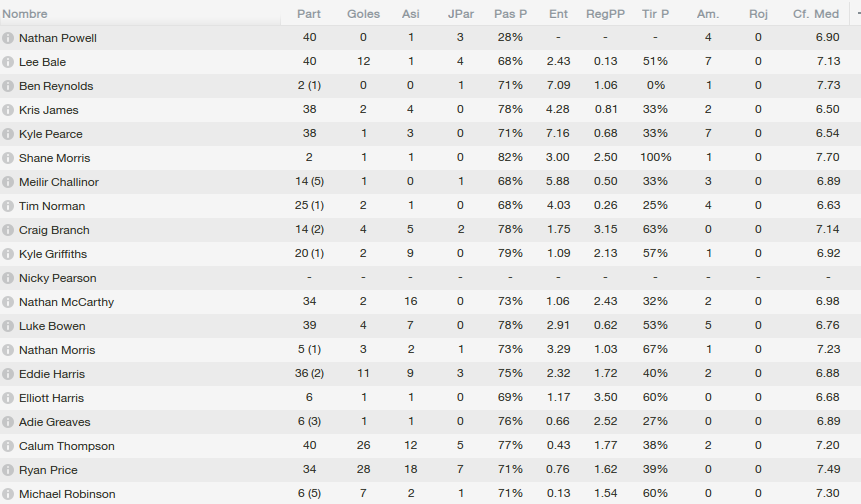Click info icon next to Craig Branch
The image size is (861, 504).
pyautogui.click(x=8, y=230)
